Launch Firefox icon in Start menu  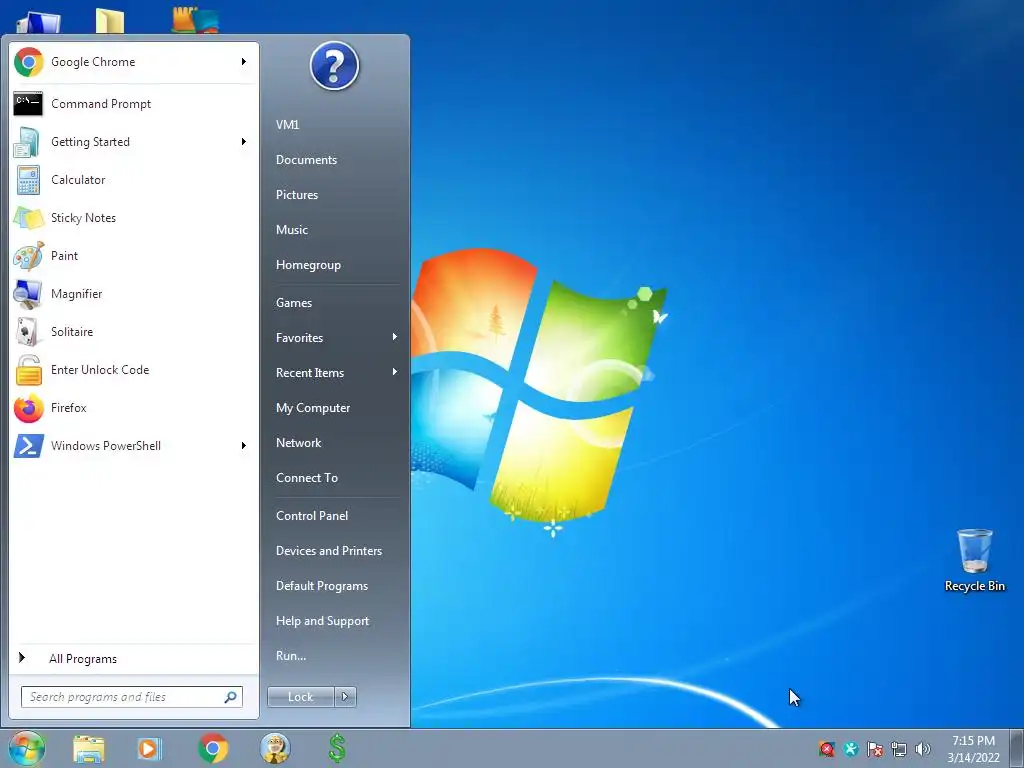pyautogui.click(x=28, y=408)
